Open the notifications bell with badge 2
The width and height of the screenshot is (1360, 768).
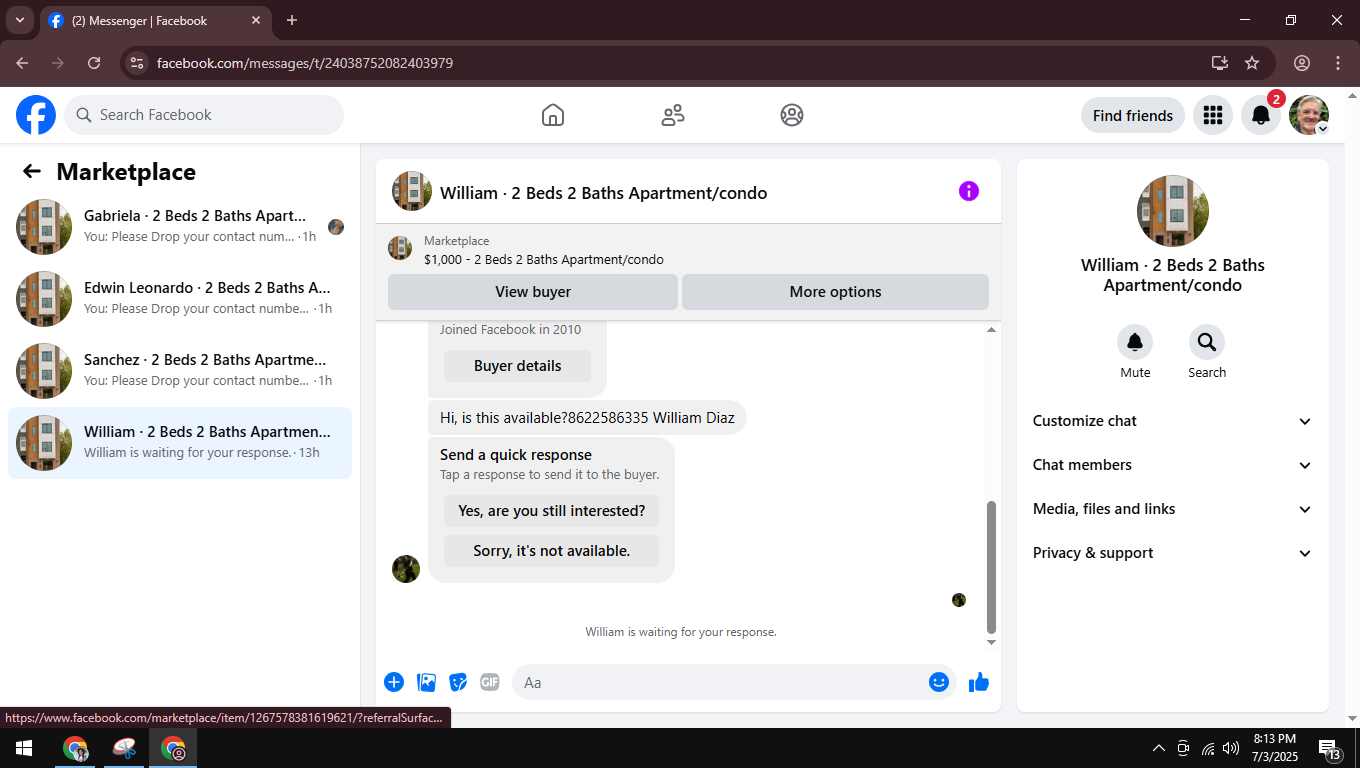pyautogui.click(x=1261, y=115)
